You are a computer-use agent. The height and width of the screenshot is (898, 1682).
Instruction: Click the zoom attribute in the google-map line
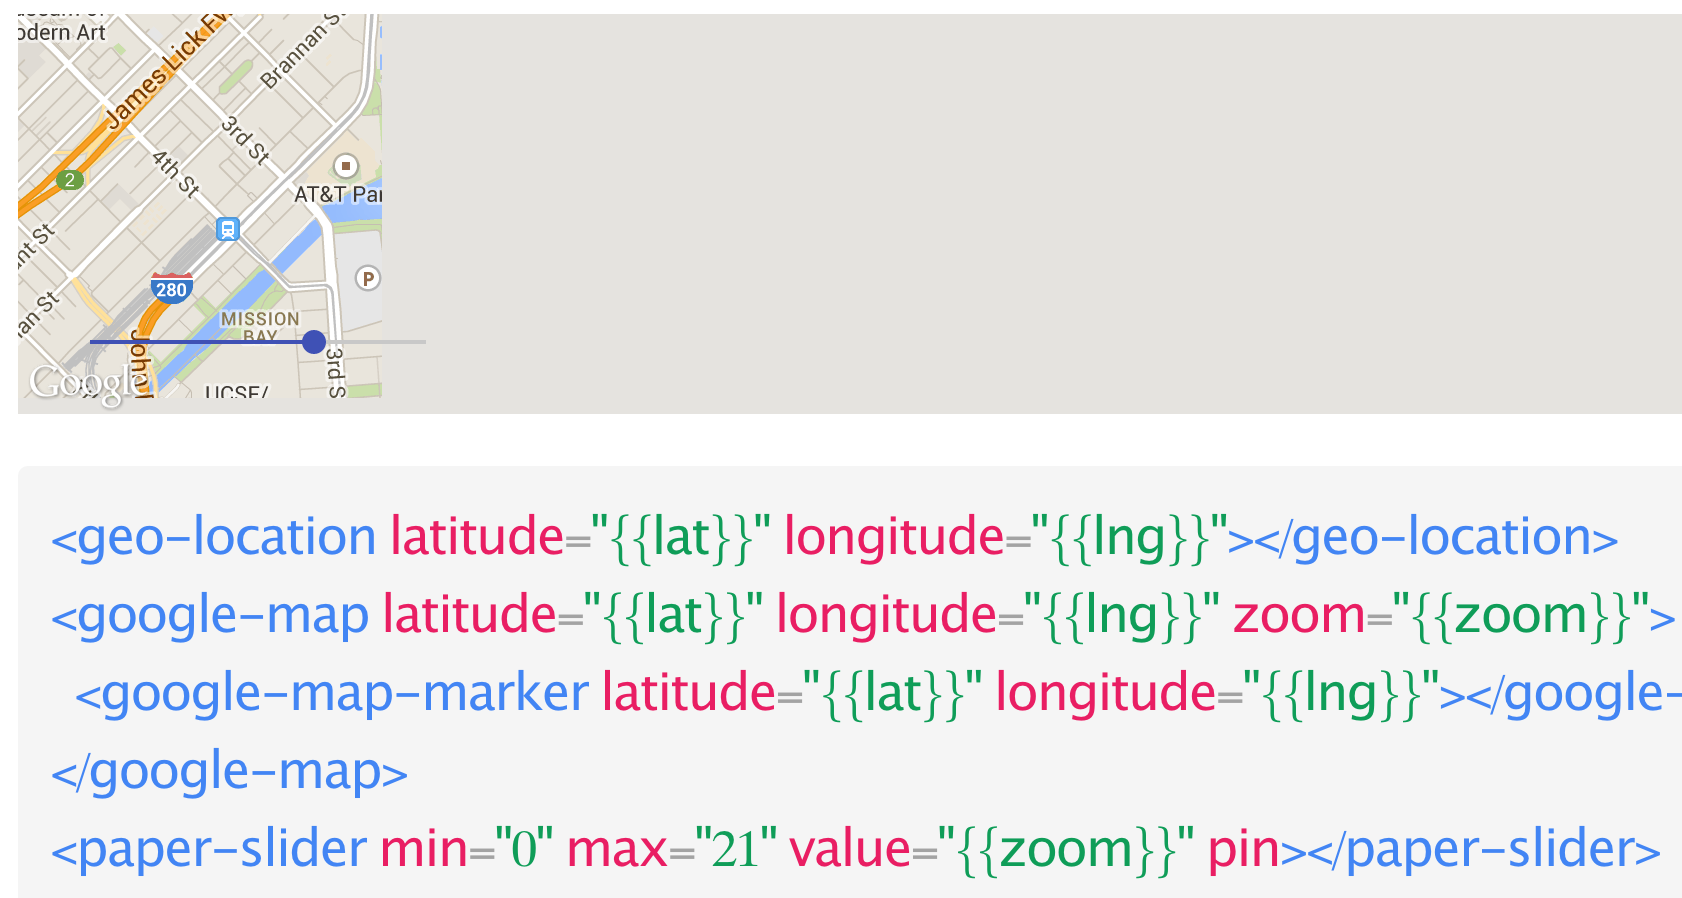coord(1298,615)
